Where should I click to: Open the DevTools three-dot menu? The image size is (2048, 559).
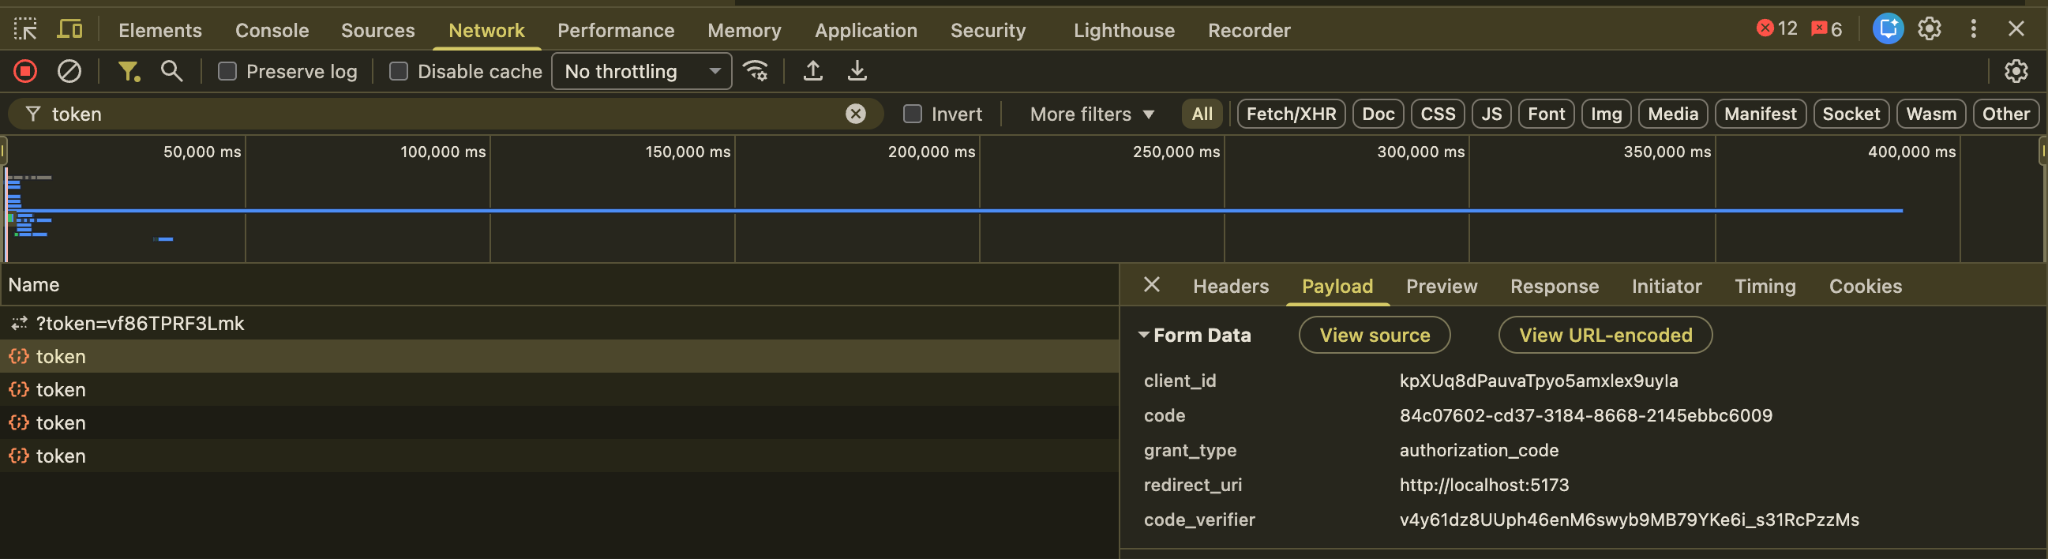point(1973,29)
